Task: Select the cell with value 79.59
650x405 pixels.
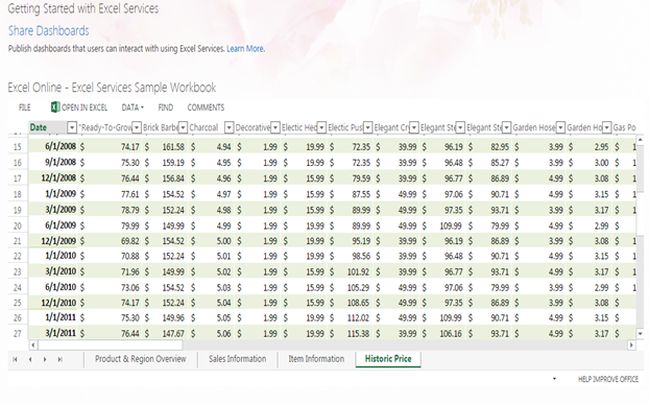Action: click(351, 178)
